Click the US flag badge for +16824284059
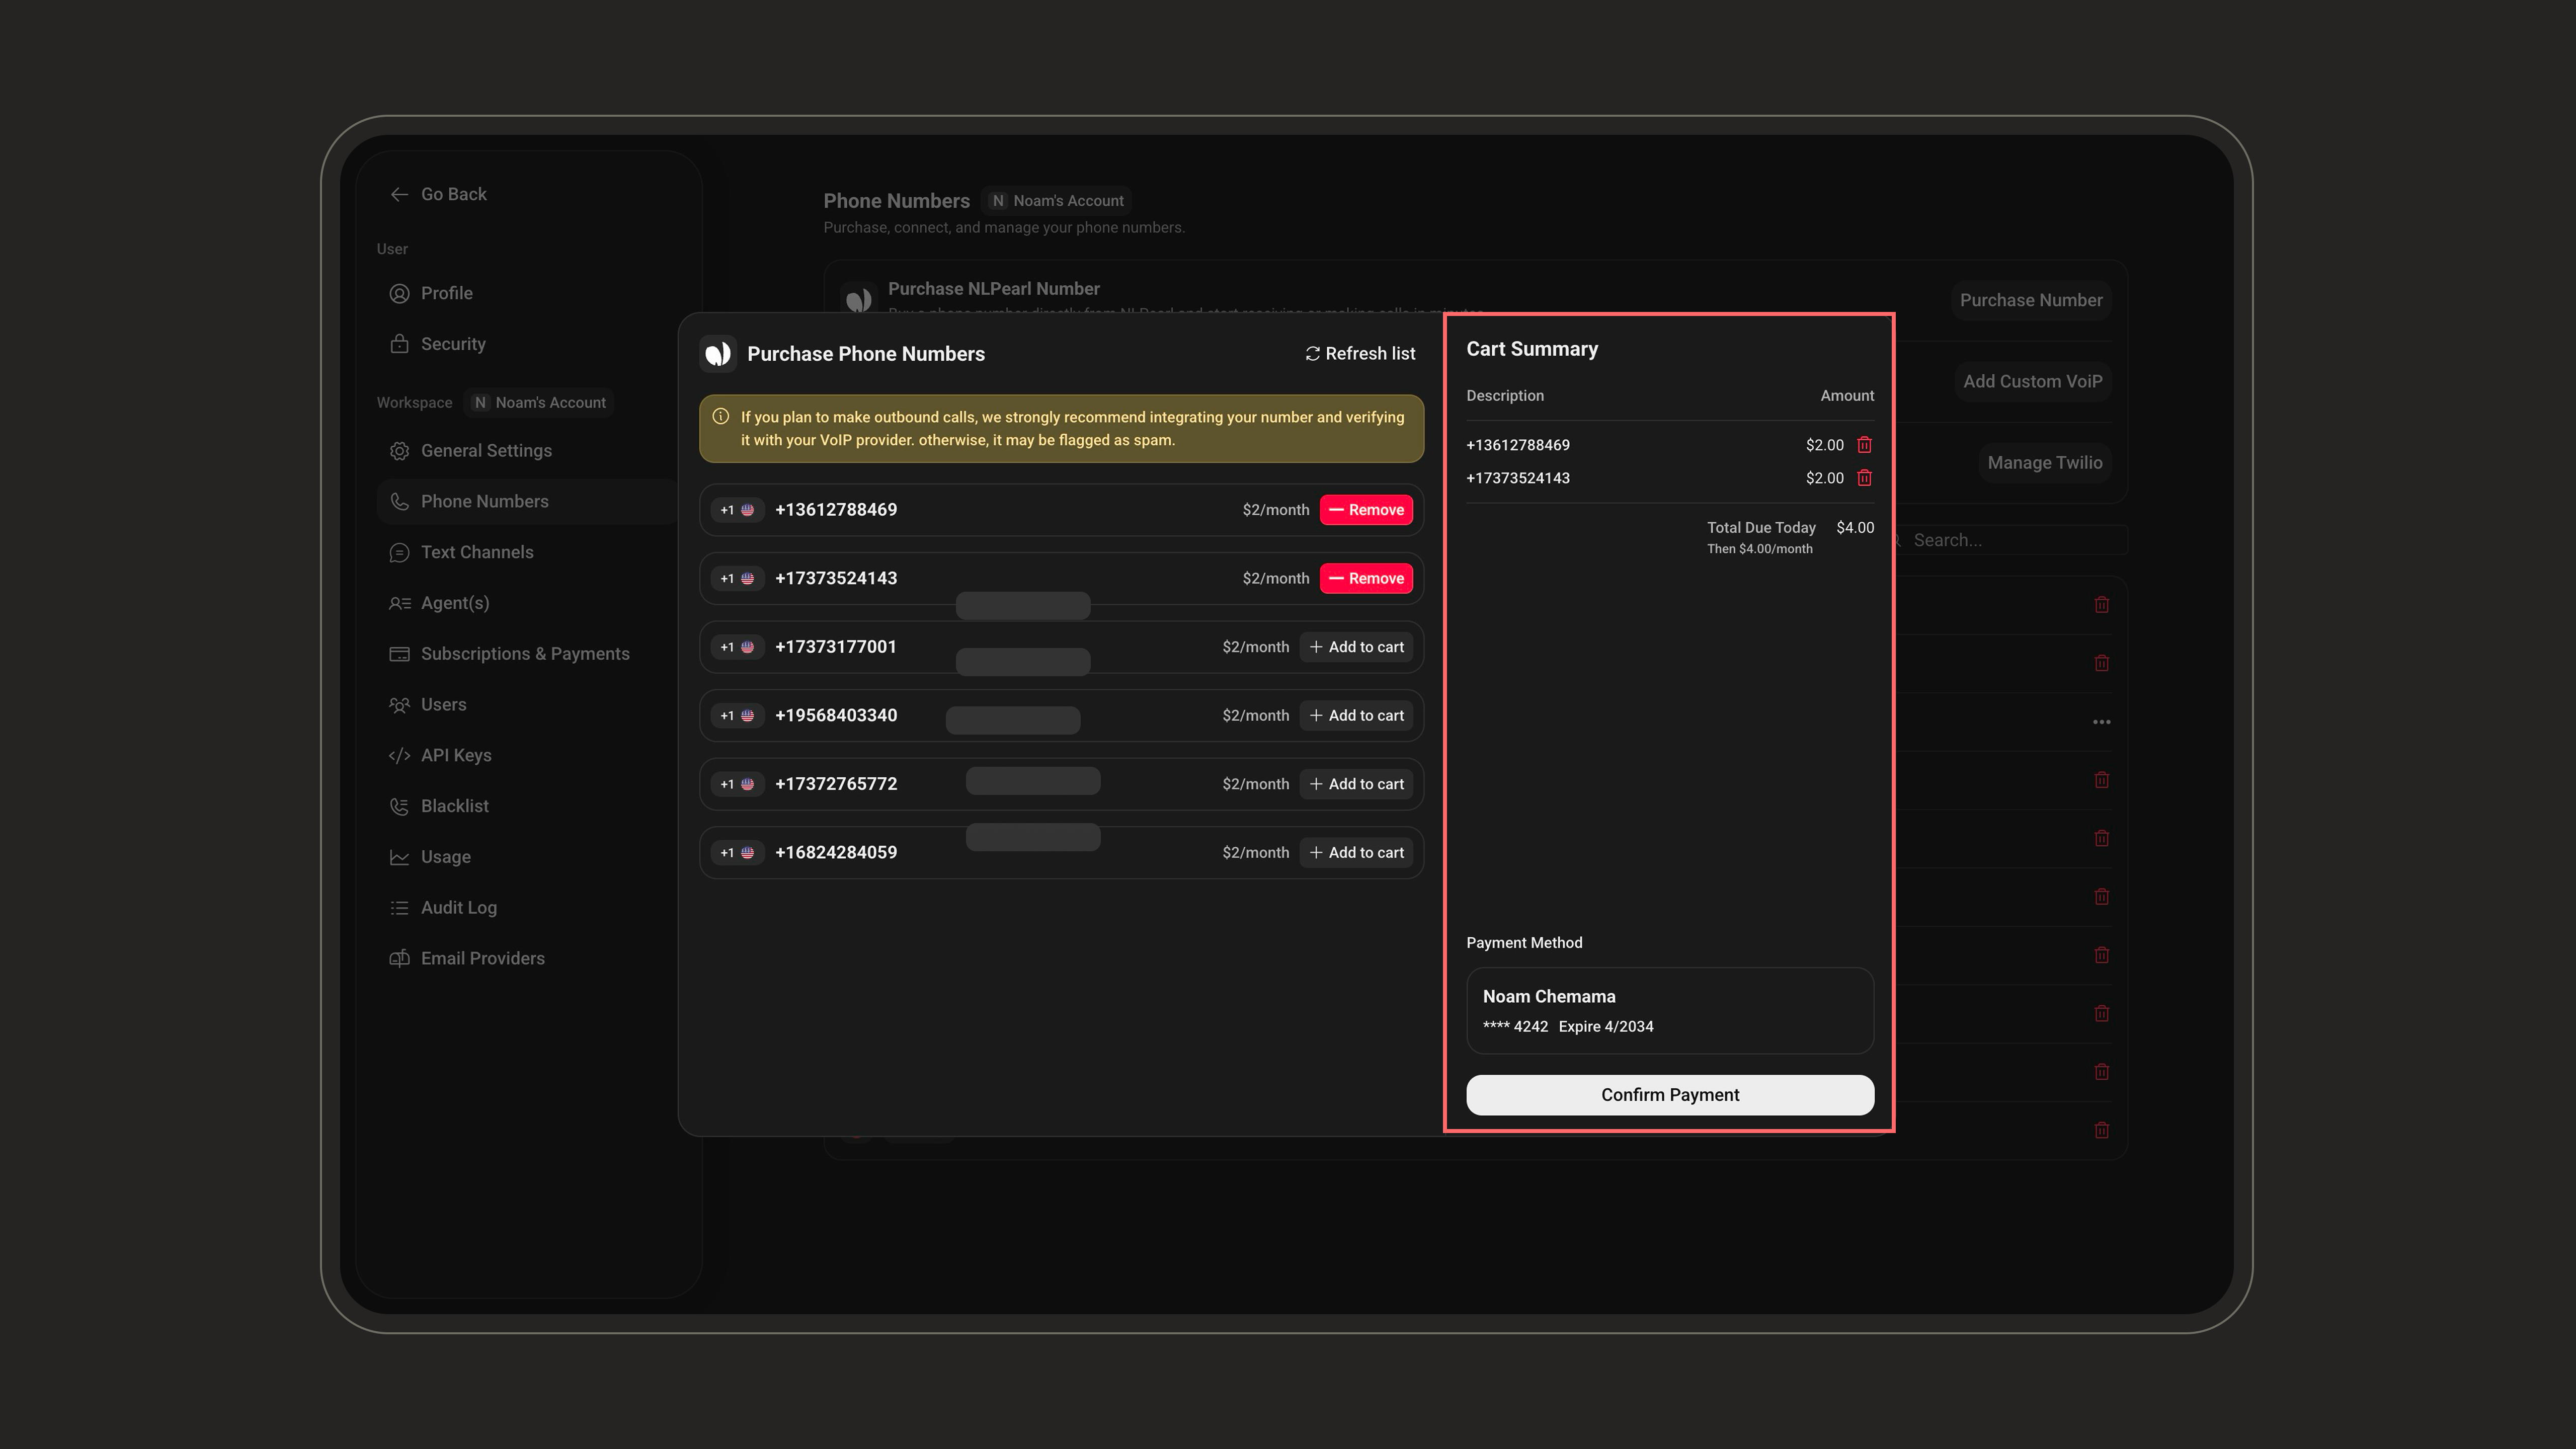Screen dimensions: 2576x1449 coord(738,853)
